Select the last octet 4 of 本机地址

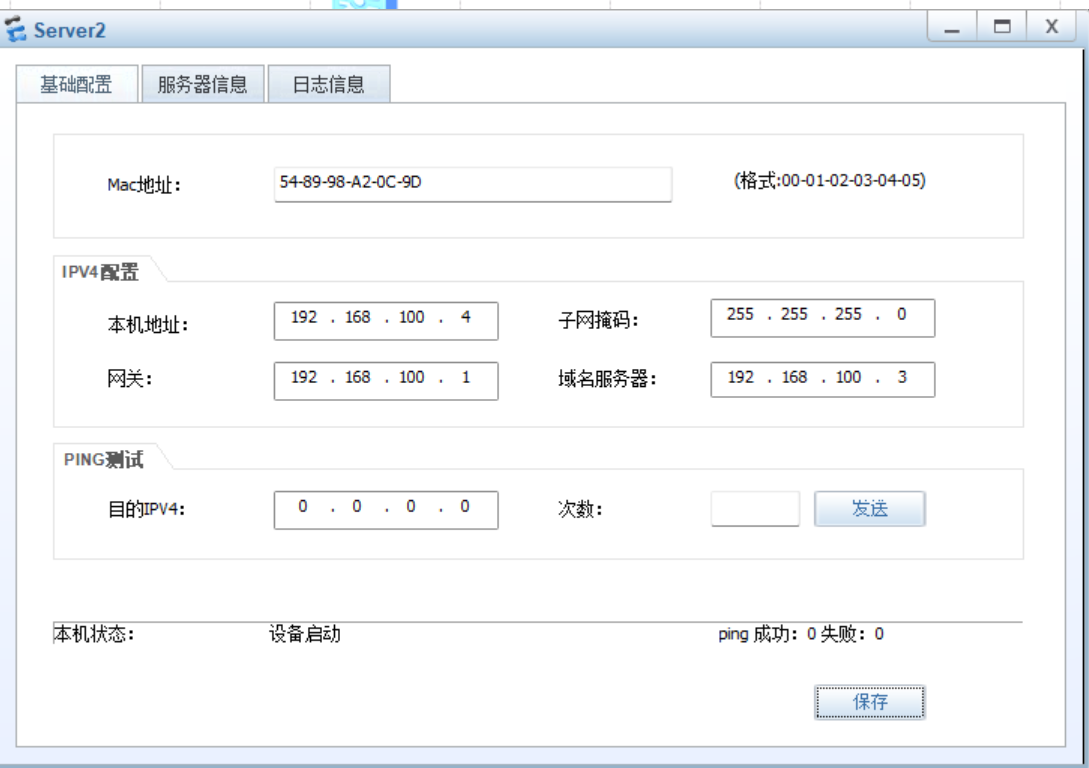coord(465,317)
